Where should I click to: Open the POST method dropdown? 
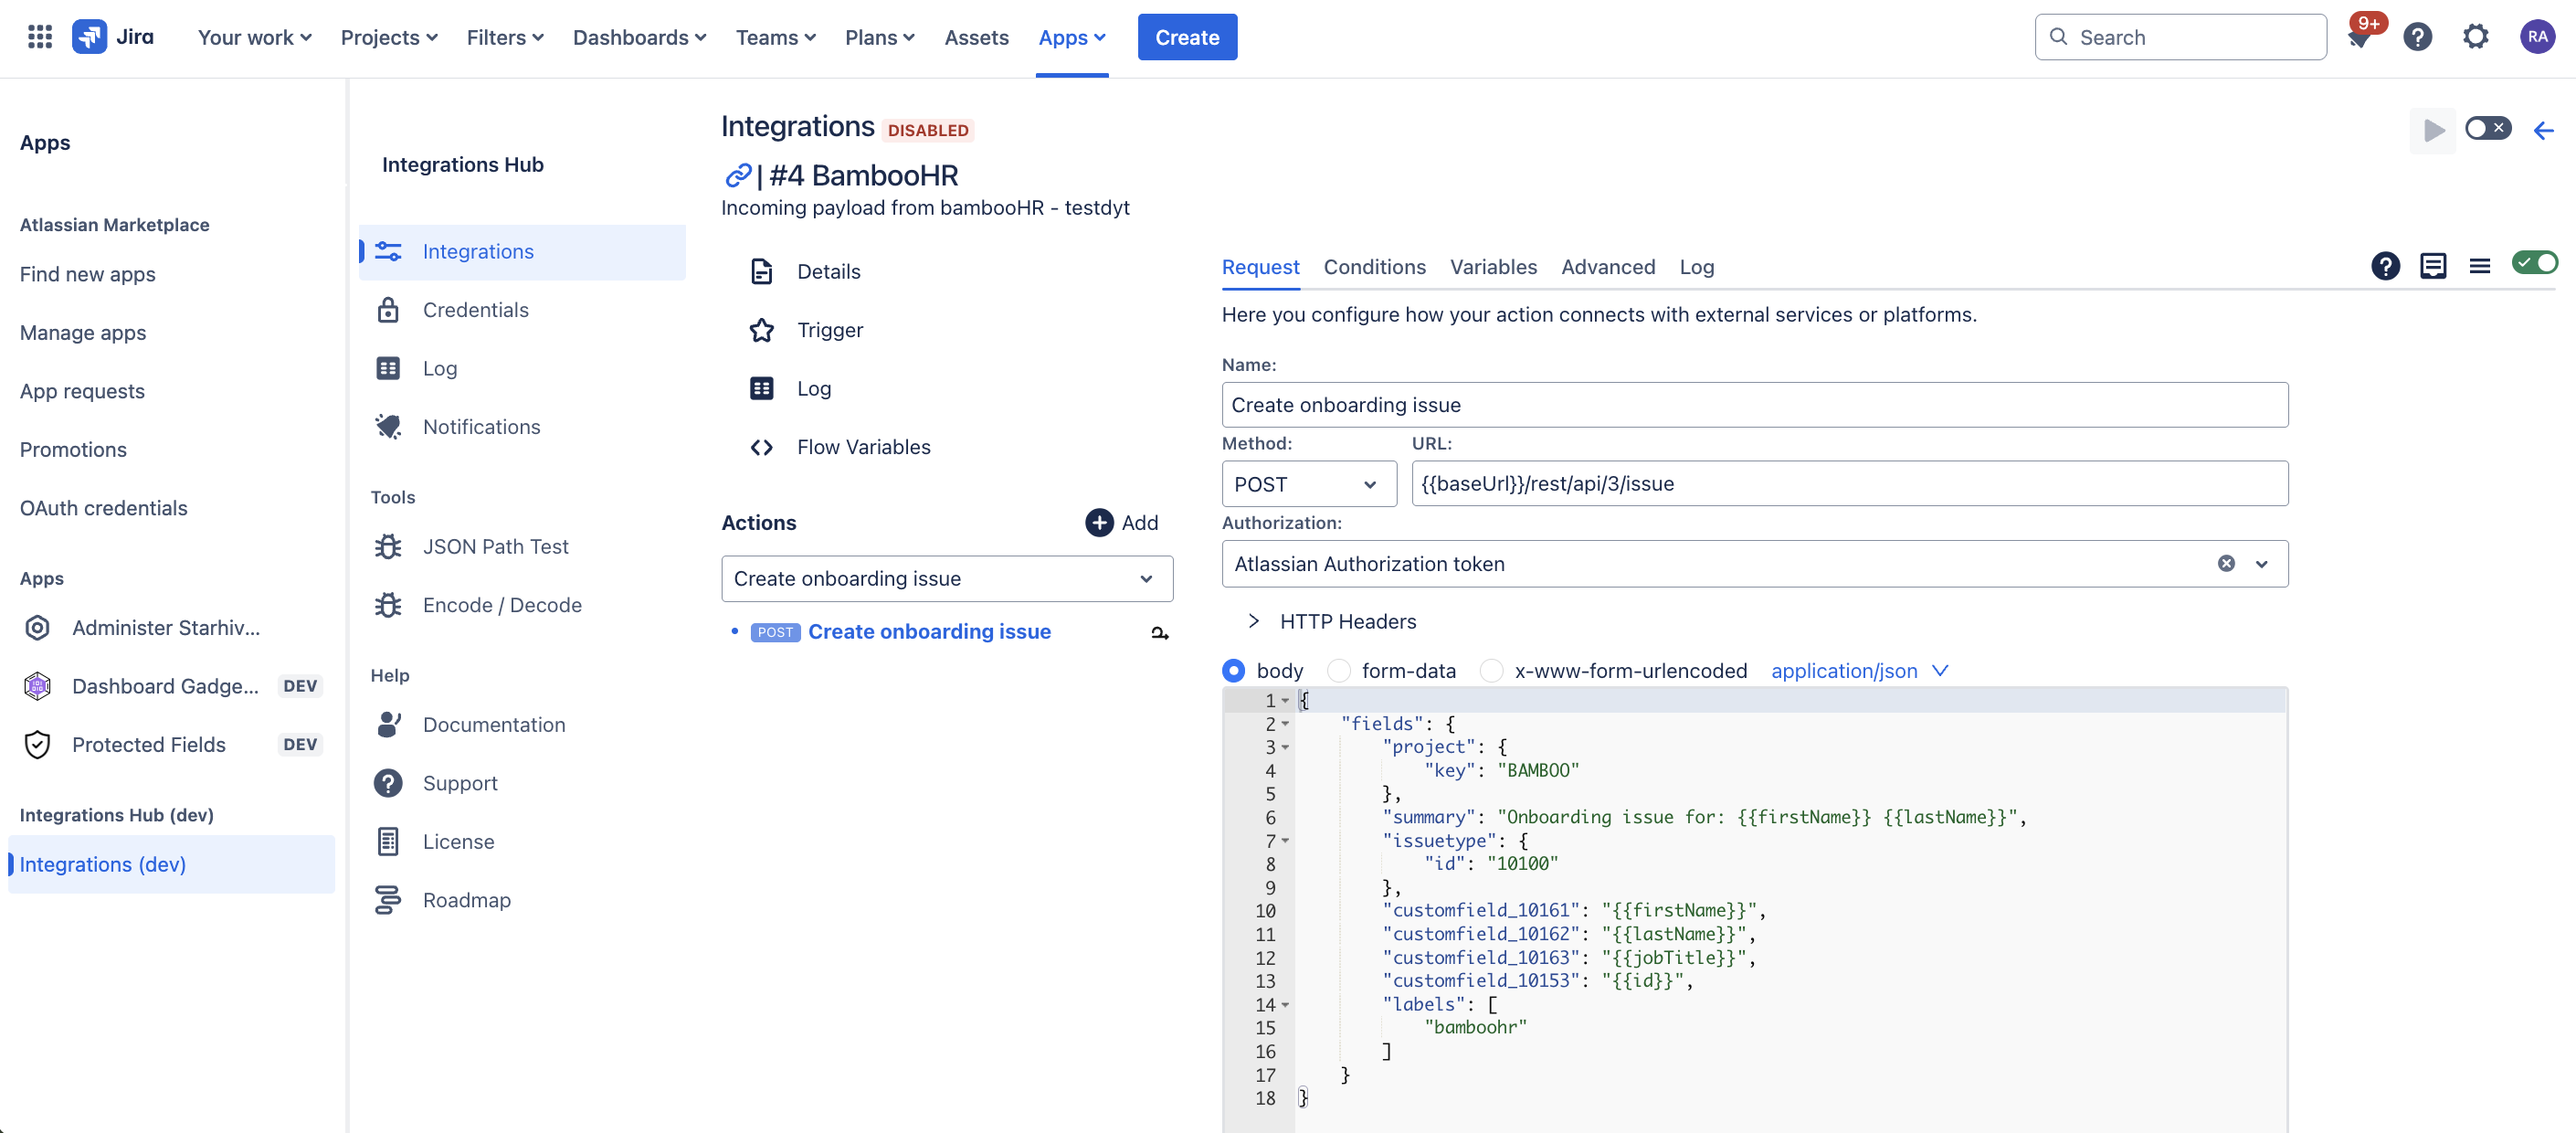tap(1308, 483)
